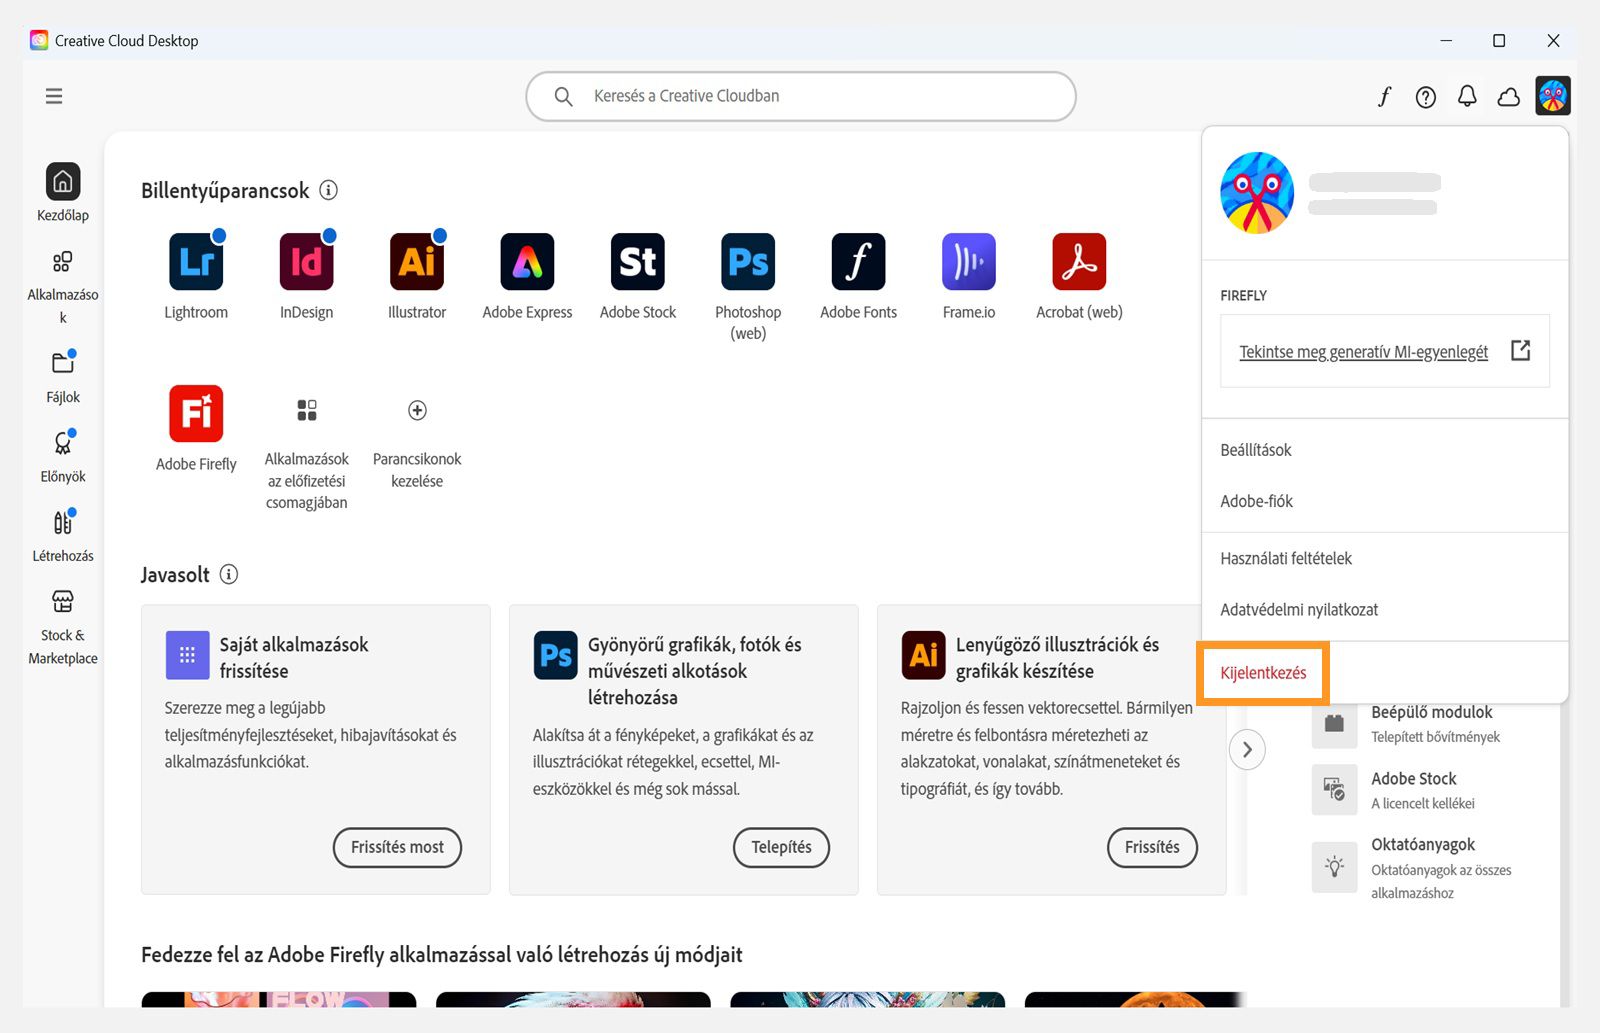Launch Lightroom shortcut icon
1600x1033 pixels.
pyautogui.click(x=196, y=262)
